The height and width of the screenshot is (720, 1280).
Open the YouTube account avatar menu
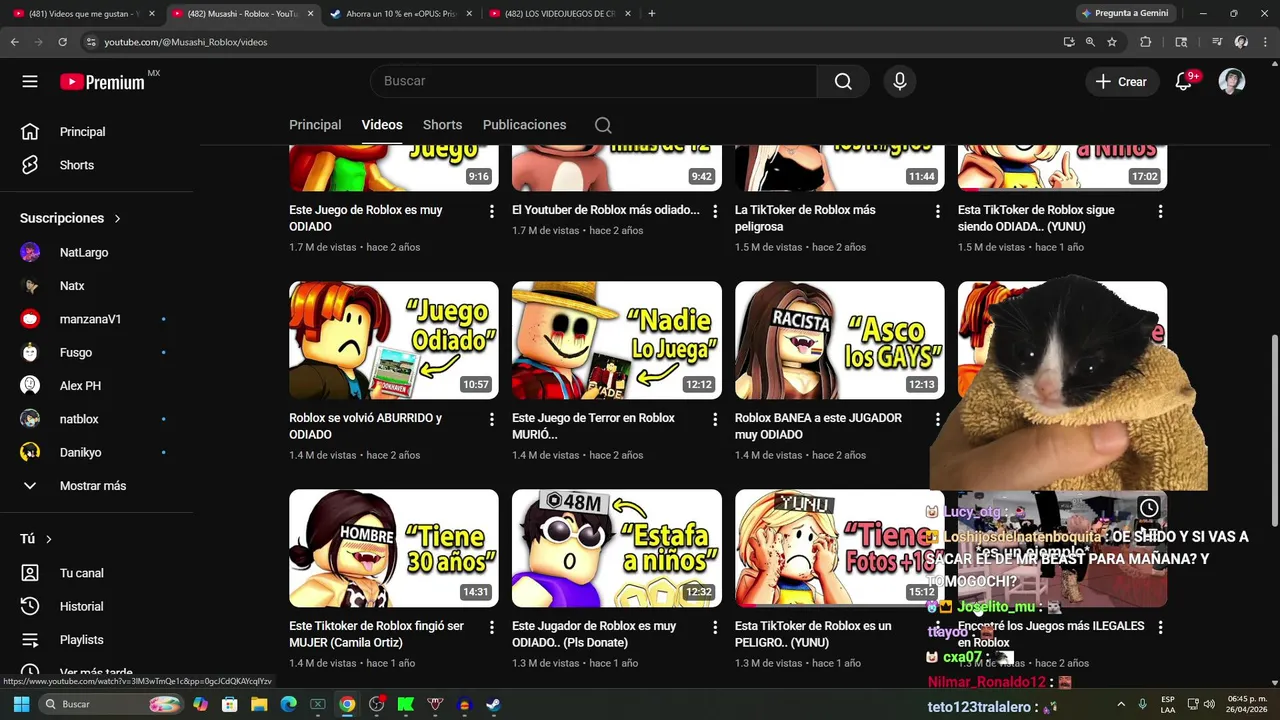click(x=1232, y=82)
